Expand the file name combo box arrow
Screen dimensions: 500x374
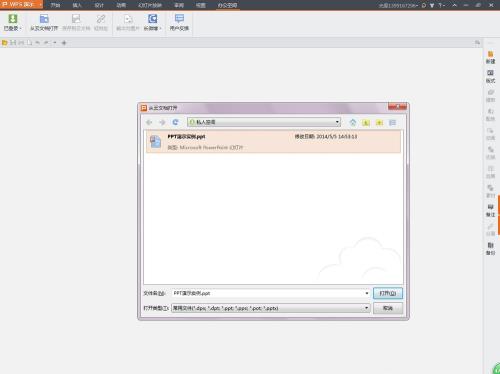(367, 293)
